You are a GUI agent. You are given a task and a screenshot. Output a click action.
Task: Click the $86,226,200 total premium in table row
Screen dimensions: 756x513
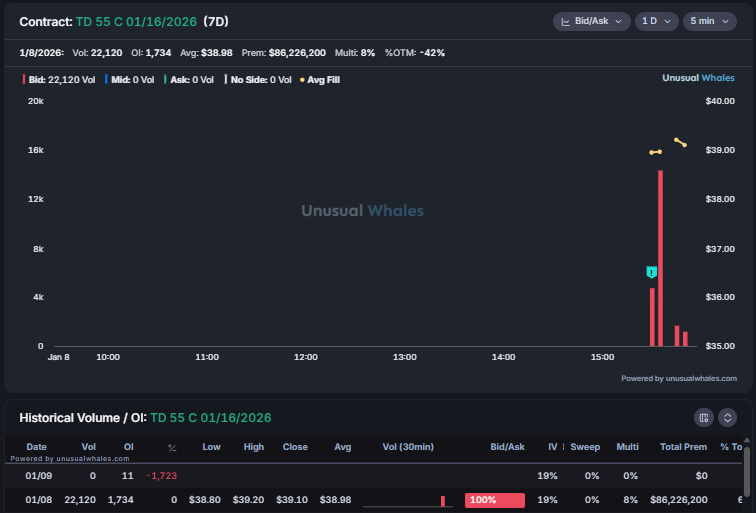(678, 500)
